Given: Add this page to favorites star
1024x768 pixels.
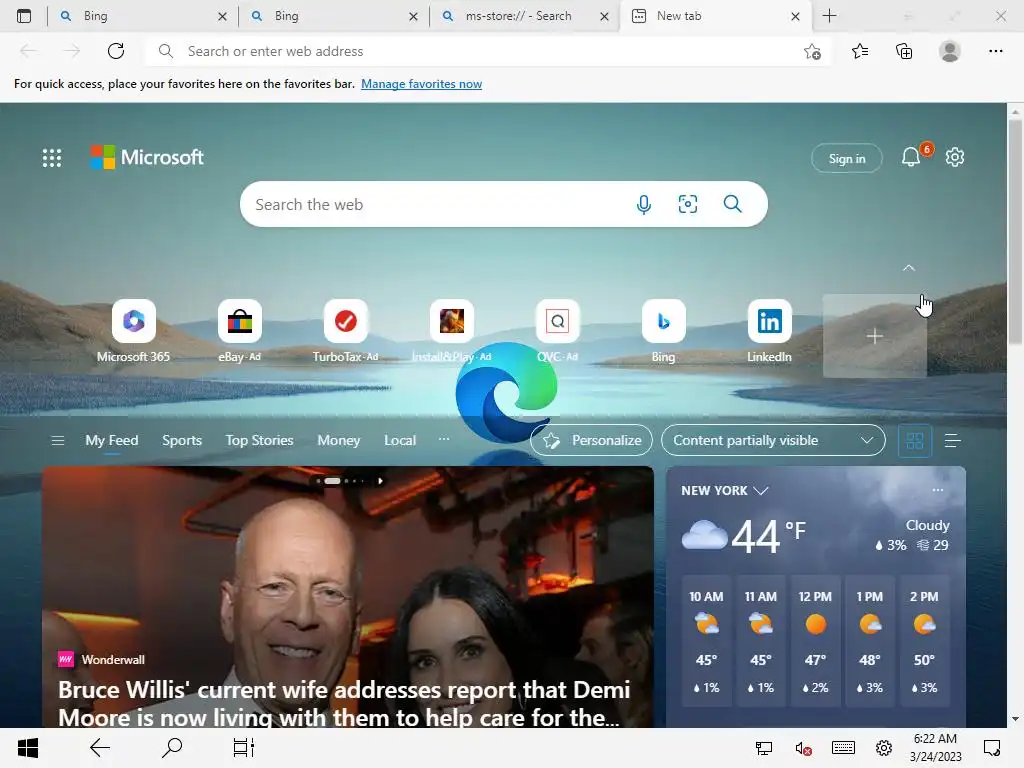Looking at the screenshot, I should tap(812, 51).
